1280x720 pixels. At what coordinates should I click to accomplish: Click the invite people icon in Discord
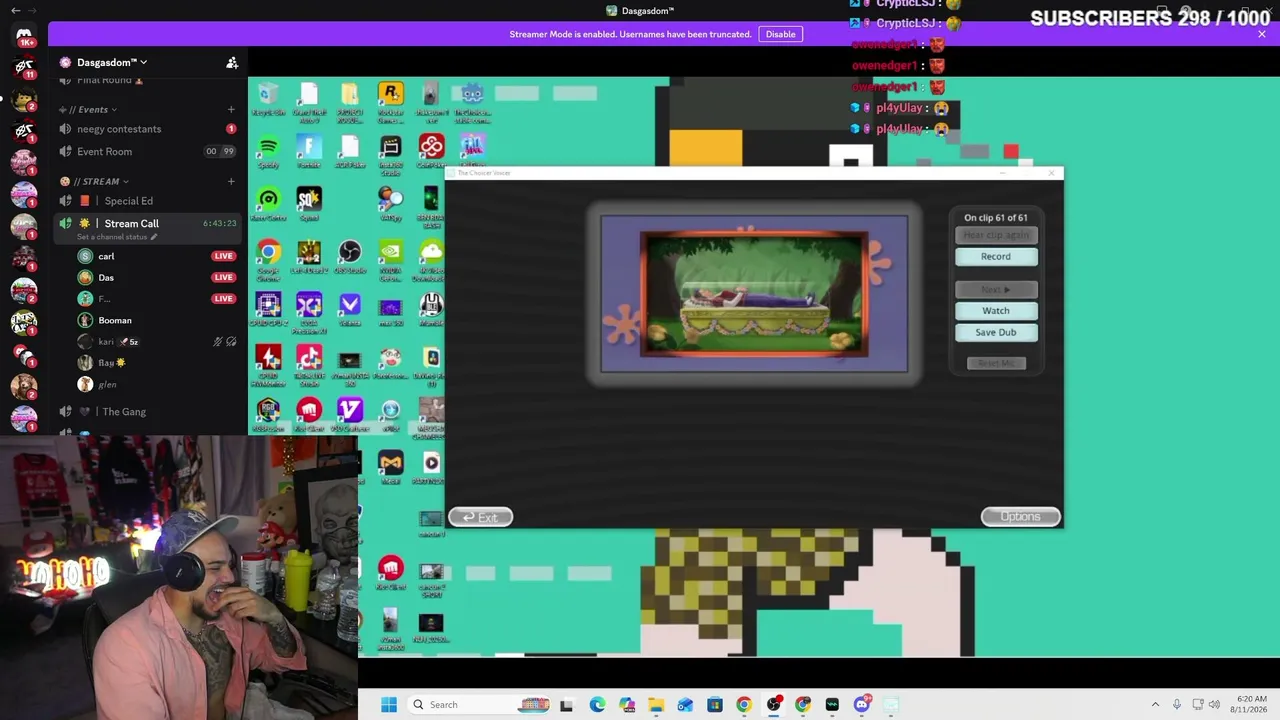pos(232,62)
